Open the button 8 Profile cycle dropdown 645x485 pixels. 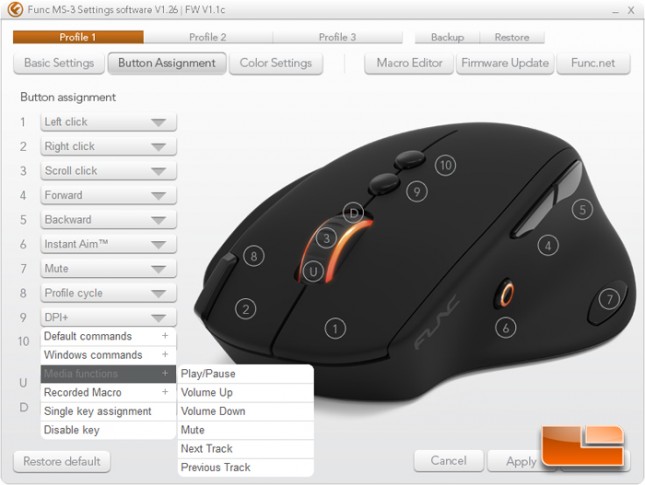[x=109, y=293]
